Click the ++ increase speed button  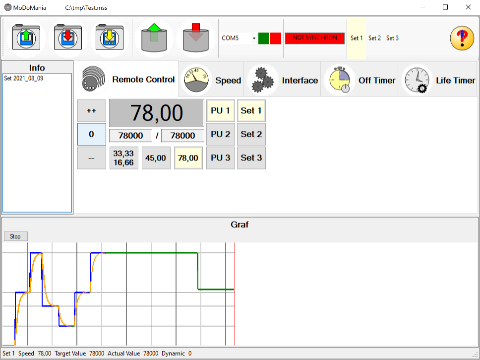91,111
